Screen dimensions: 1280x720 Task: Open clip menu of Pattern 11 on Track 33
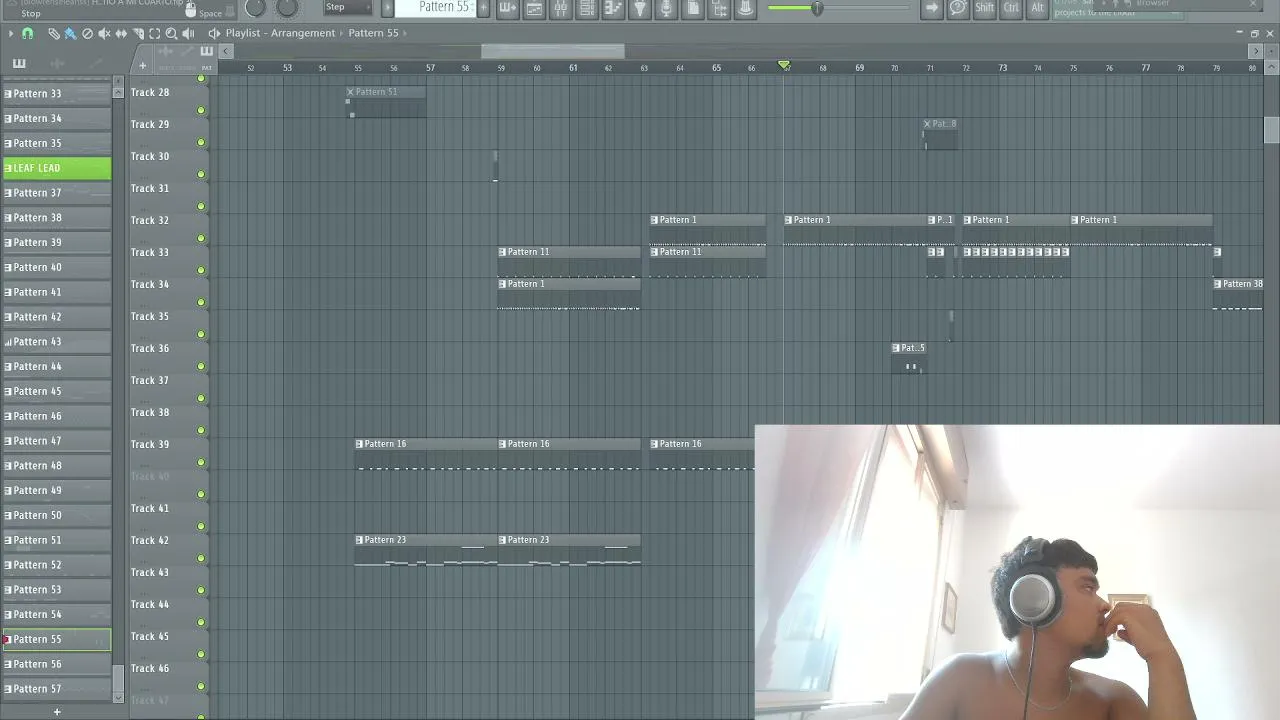coord(502,252)
